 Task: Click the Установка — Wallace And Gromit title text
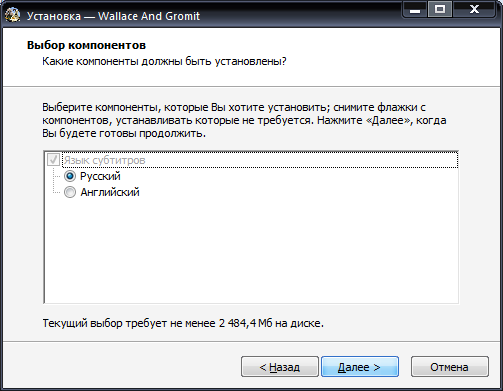click(x=113, y=16)
